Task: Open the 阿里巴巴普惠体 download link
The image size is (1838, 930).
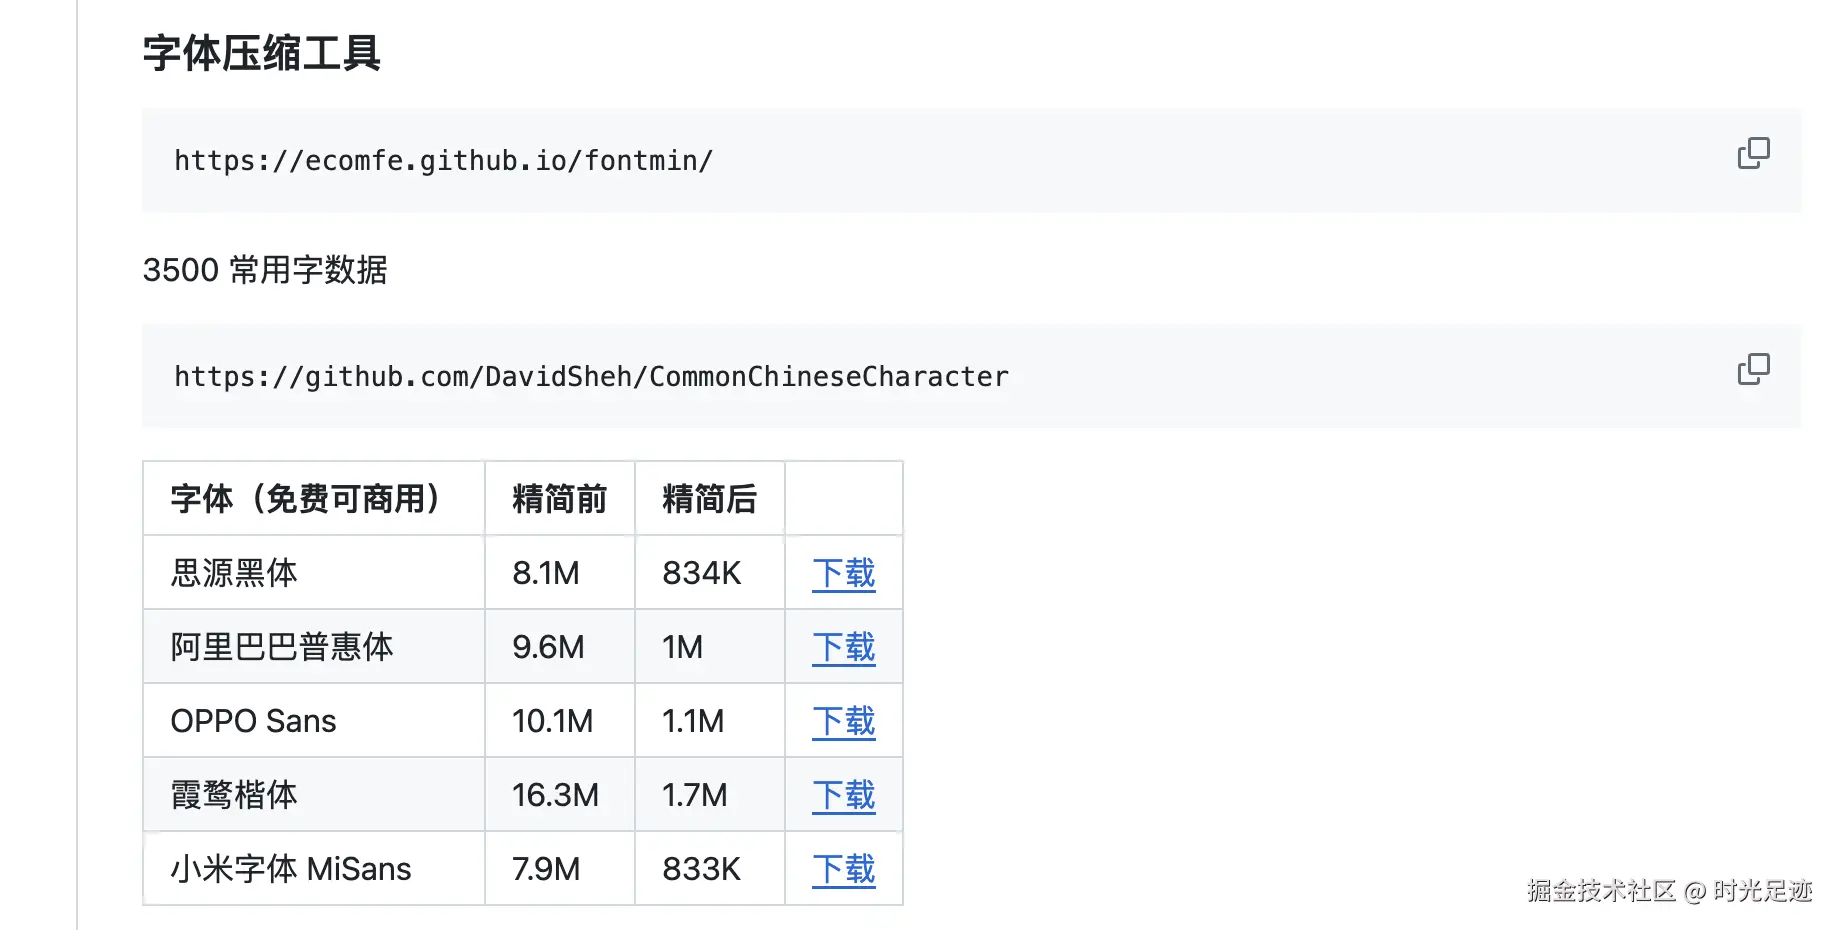Action: click(843, 647)
